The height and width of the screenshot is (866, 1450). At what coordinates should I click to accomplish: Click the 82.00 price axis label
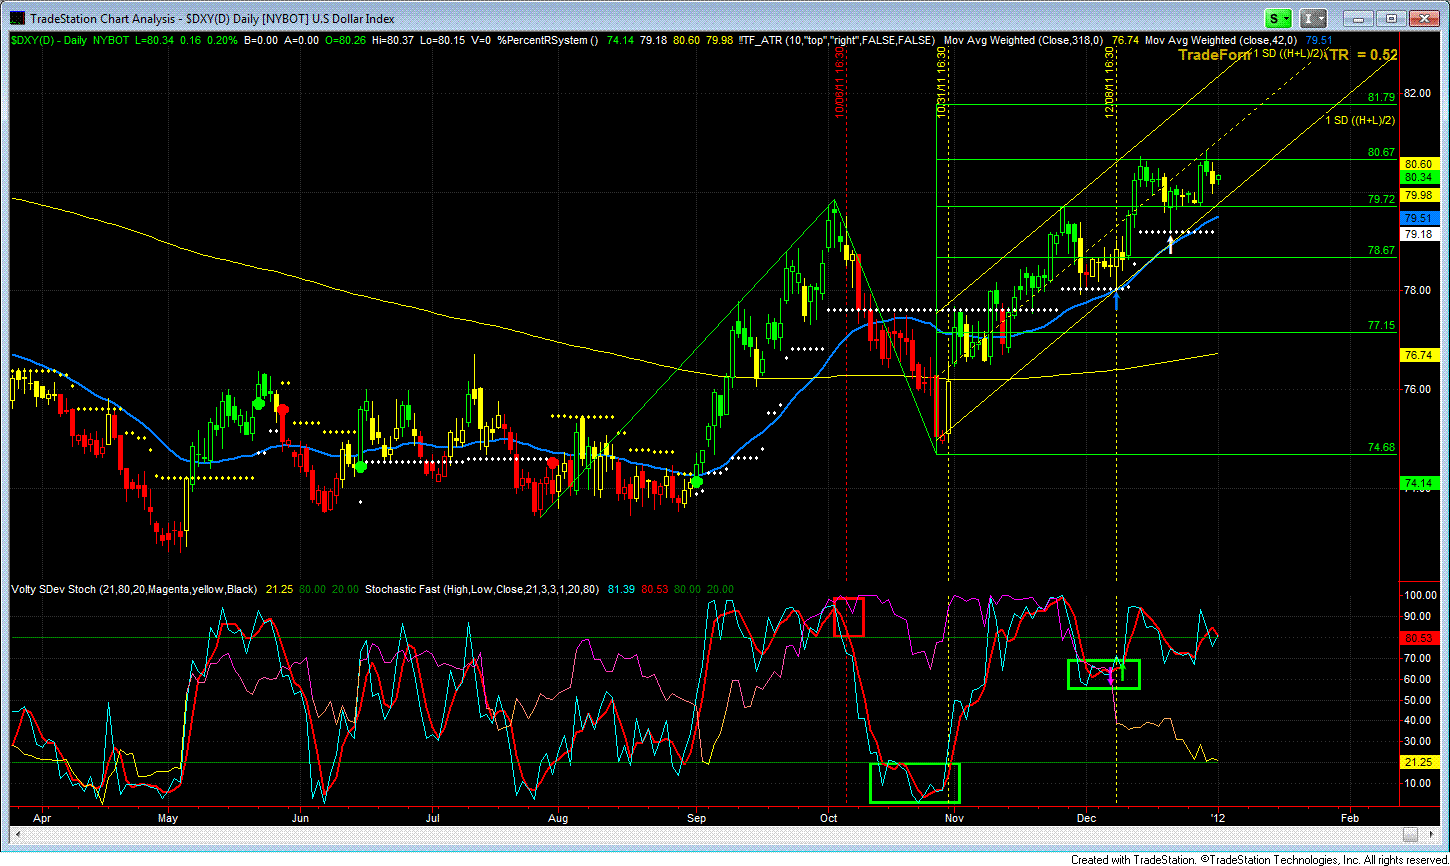click(1418, 93)
